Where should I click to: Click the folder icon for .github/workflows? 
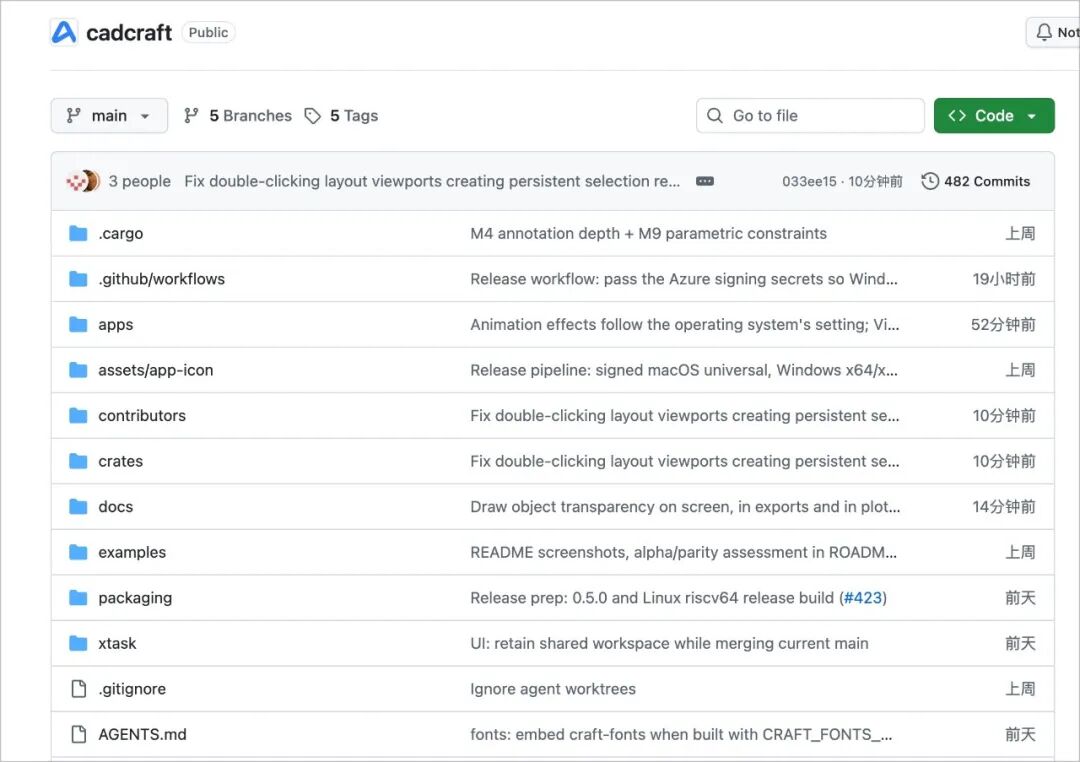tap(79, 279)
